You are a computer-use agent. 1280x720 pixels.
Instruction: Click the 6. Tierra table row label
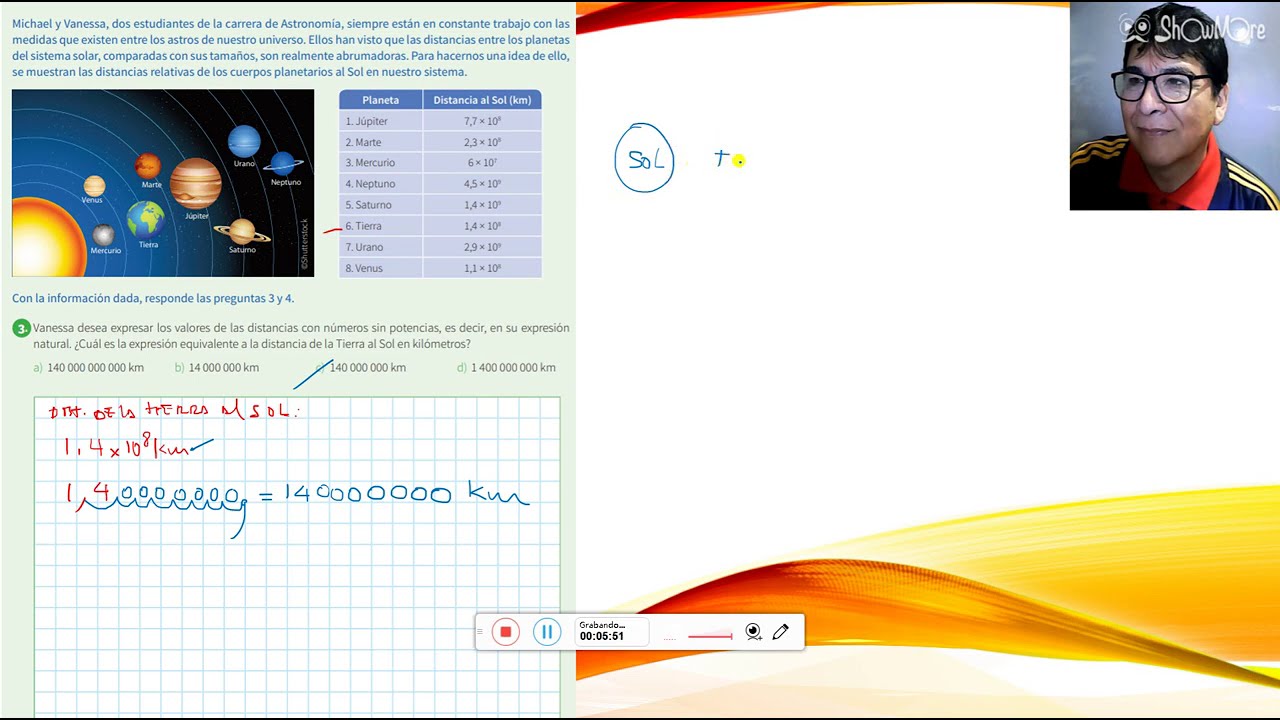363,226
